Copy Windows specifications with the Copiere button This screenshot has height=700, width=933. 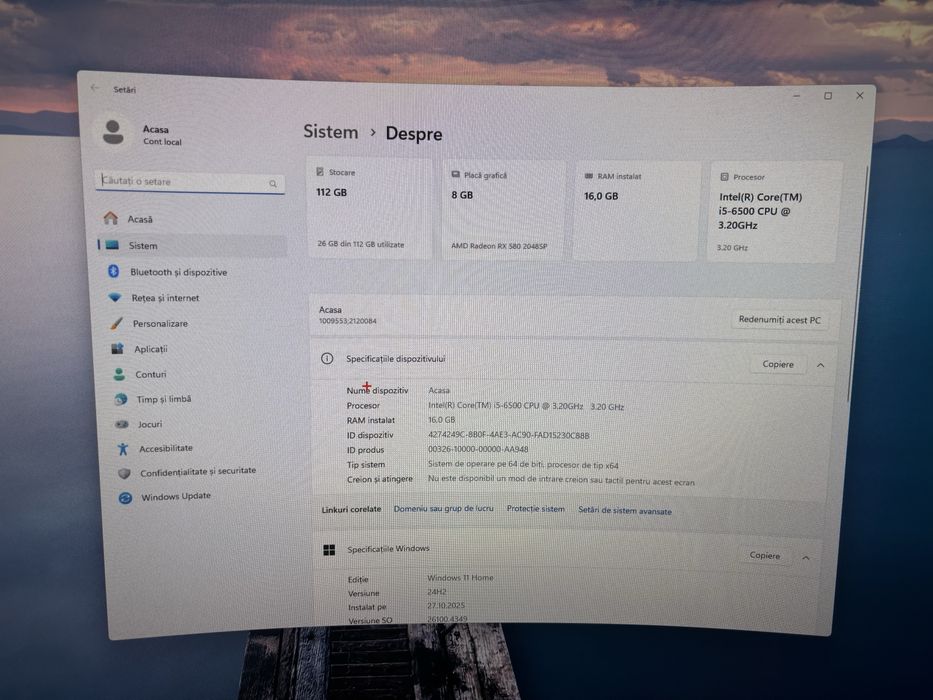(765, 555)
